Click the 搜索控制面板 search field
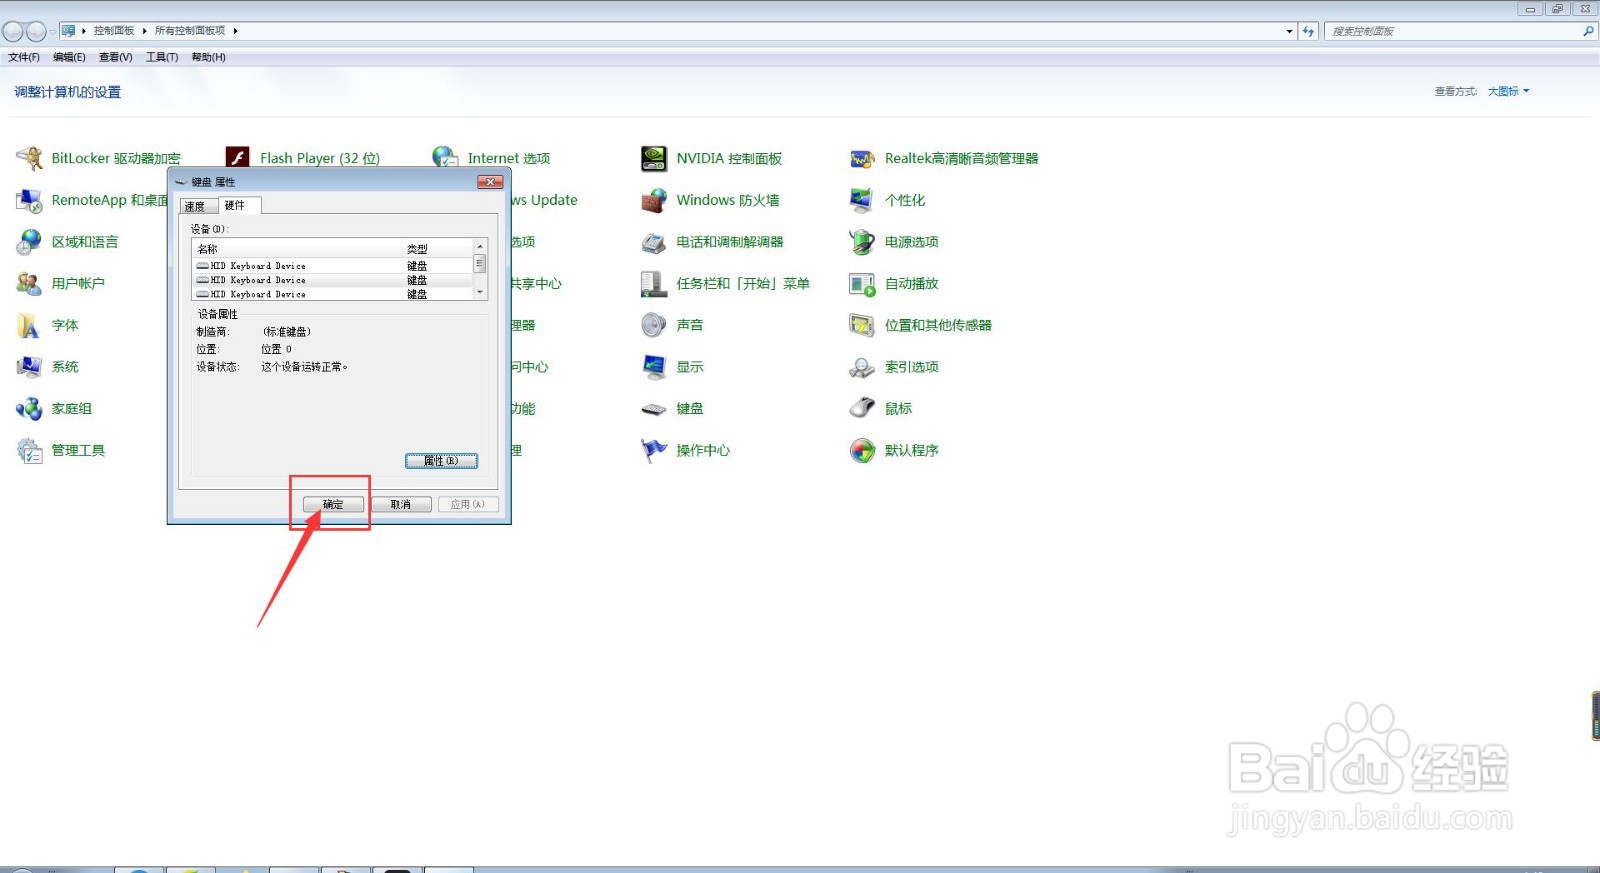 pyautogui.click(x=1455, y=31)
